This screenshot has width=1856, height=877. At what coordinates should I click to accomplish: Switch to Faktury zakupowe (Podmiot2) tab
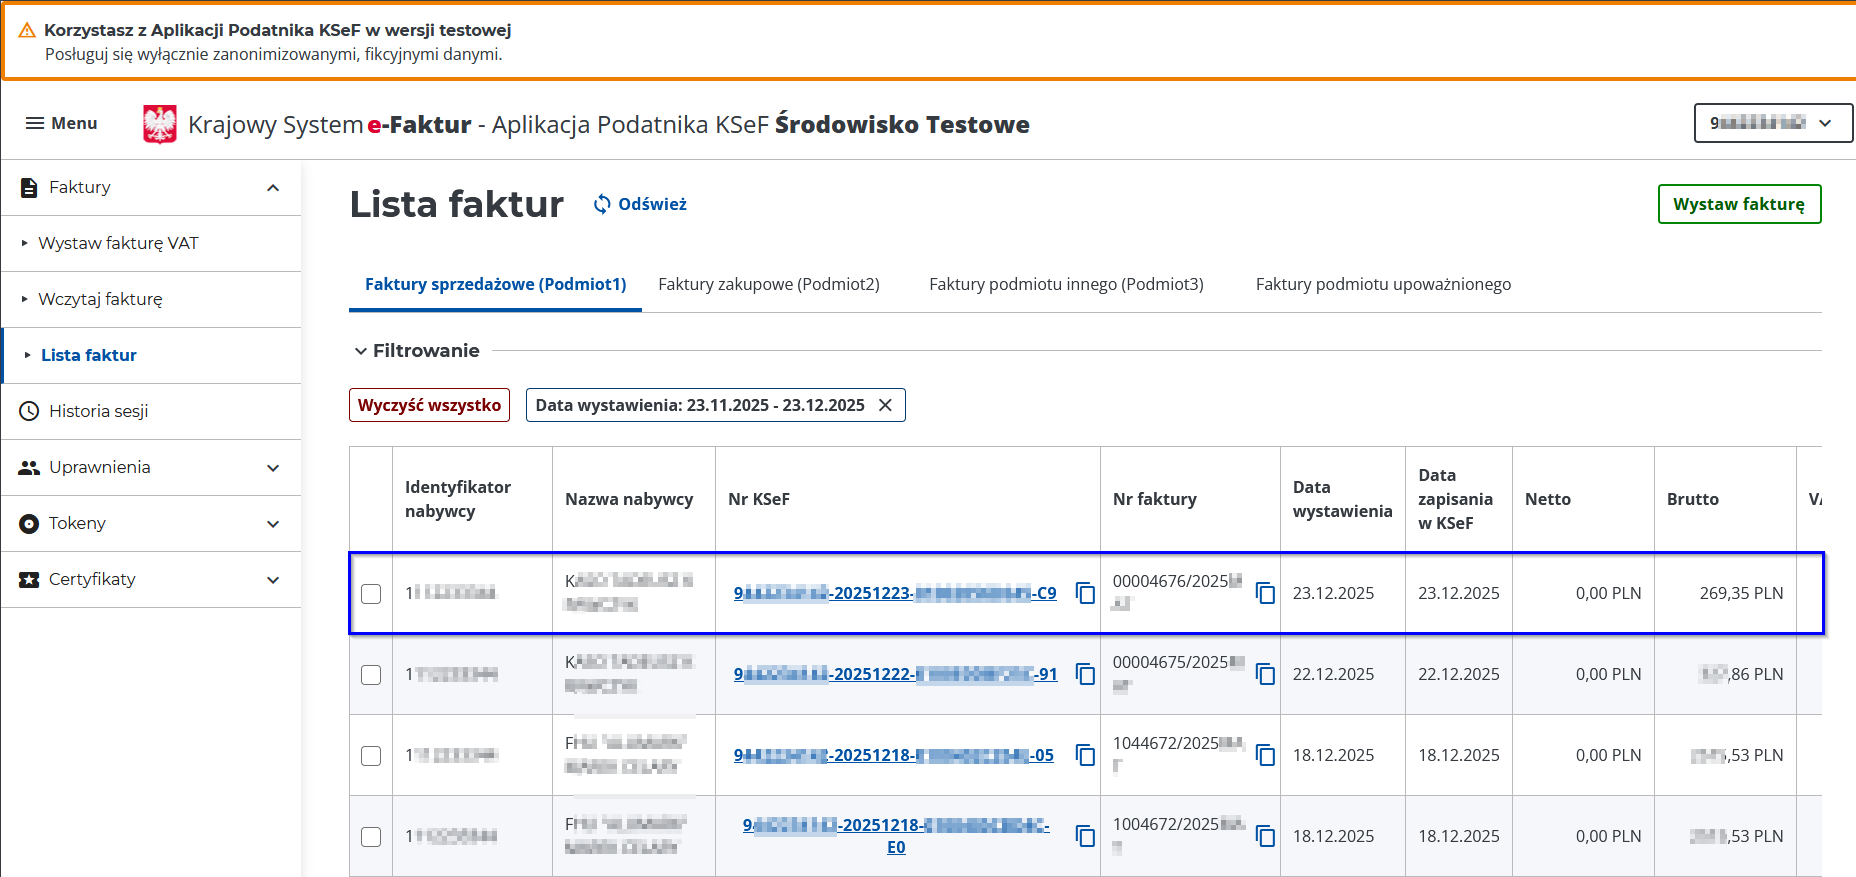pos(769,284)
